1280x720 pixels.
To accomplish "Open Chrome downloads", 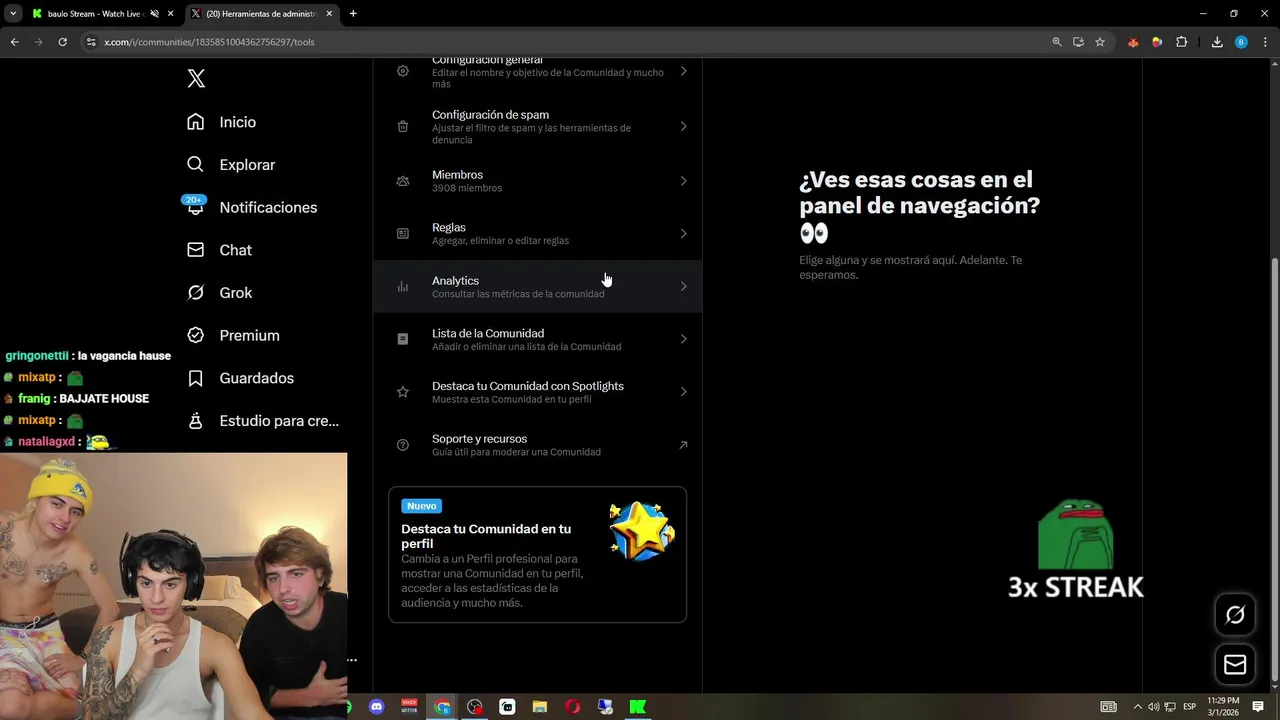I will click(x=1217, y=42).
